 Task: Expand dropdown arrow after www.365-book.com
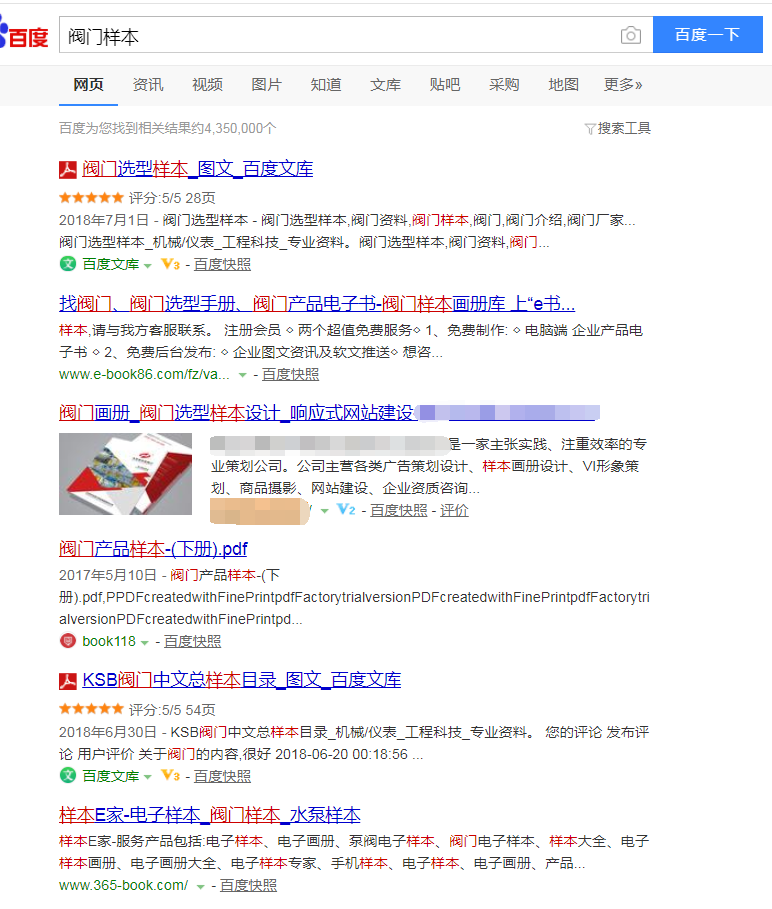click(x=201, y=886)
